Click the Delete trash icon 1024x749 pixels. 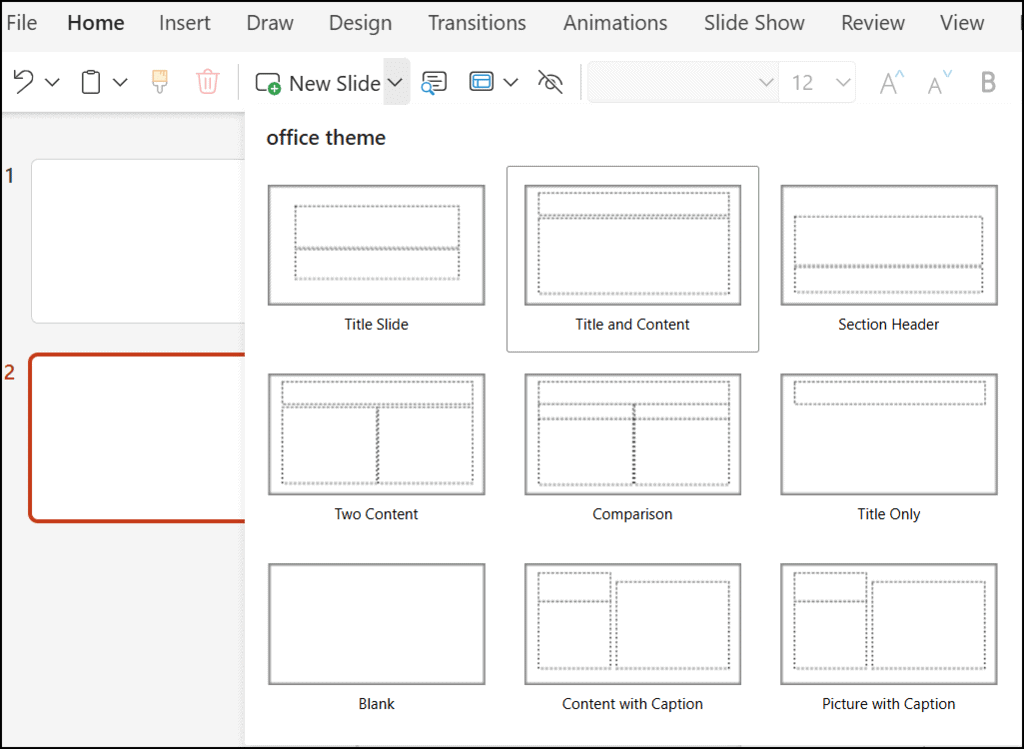(207, 82)
